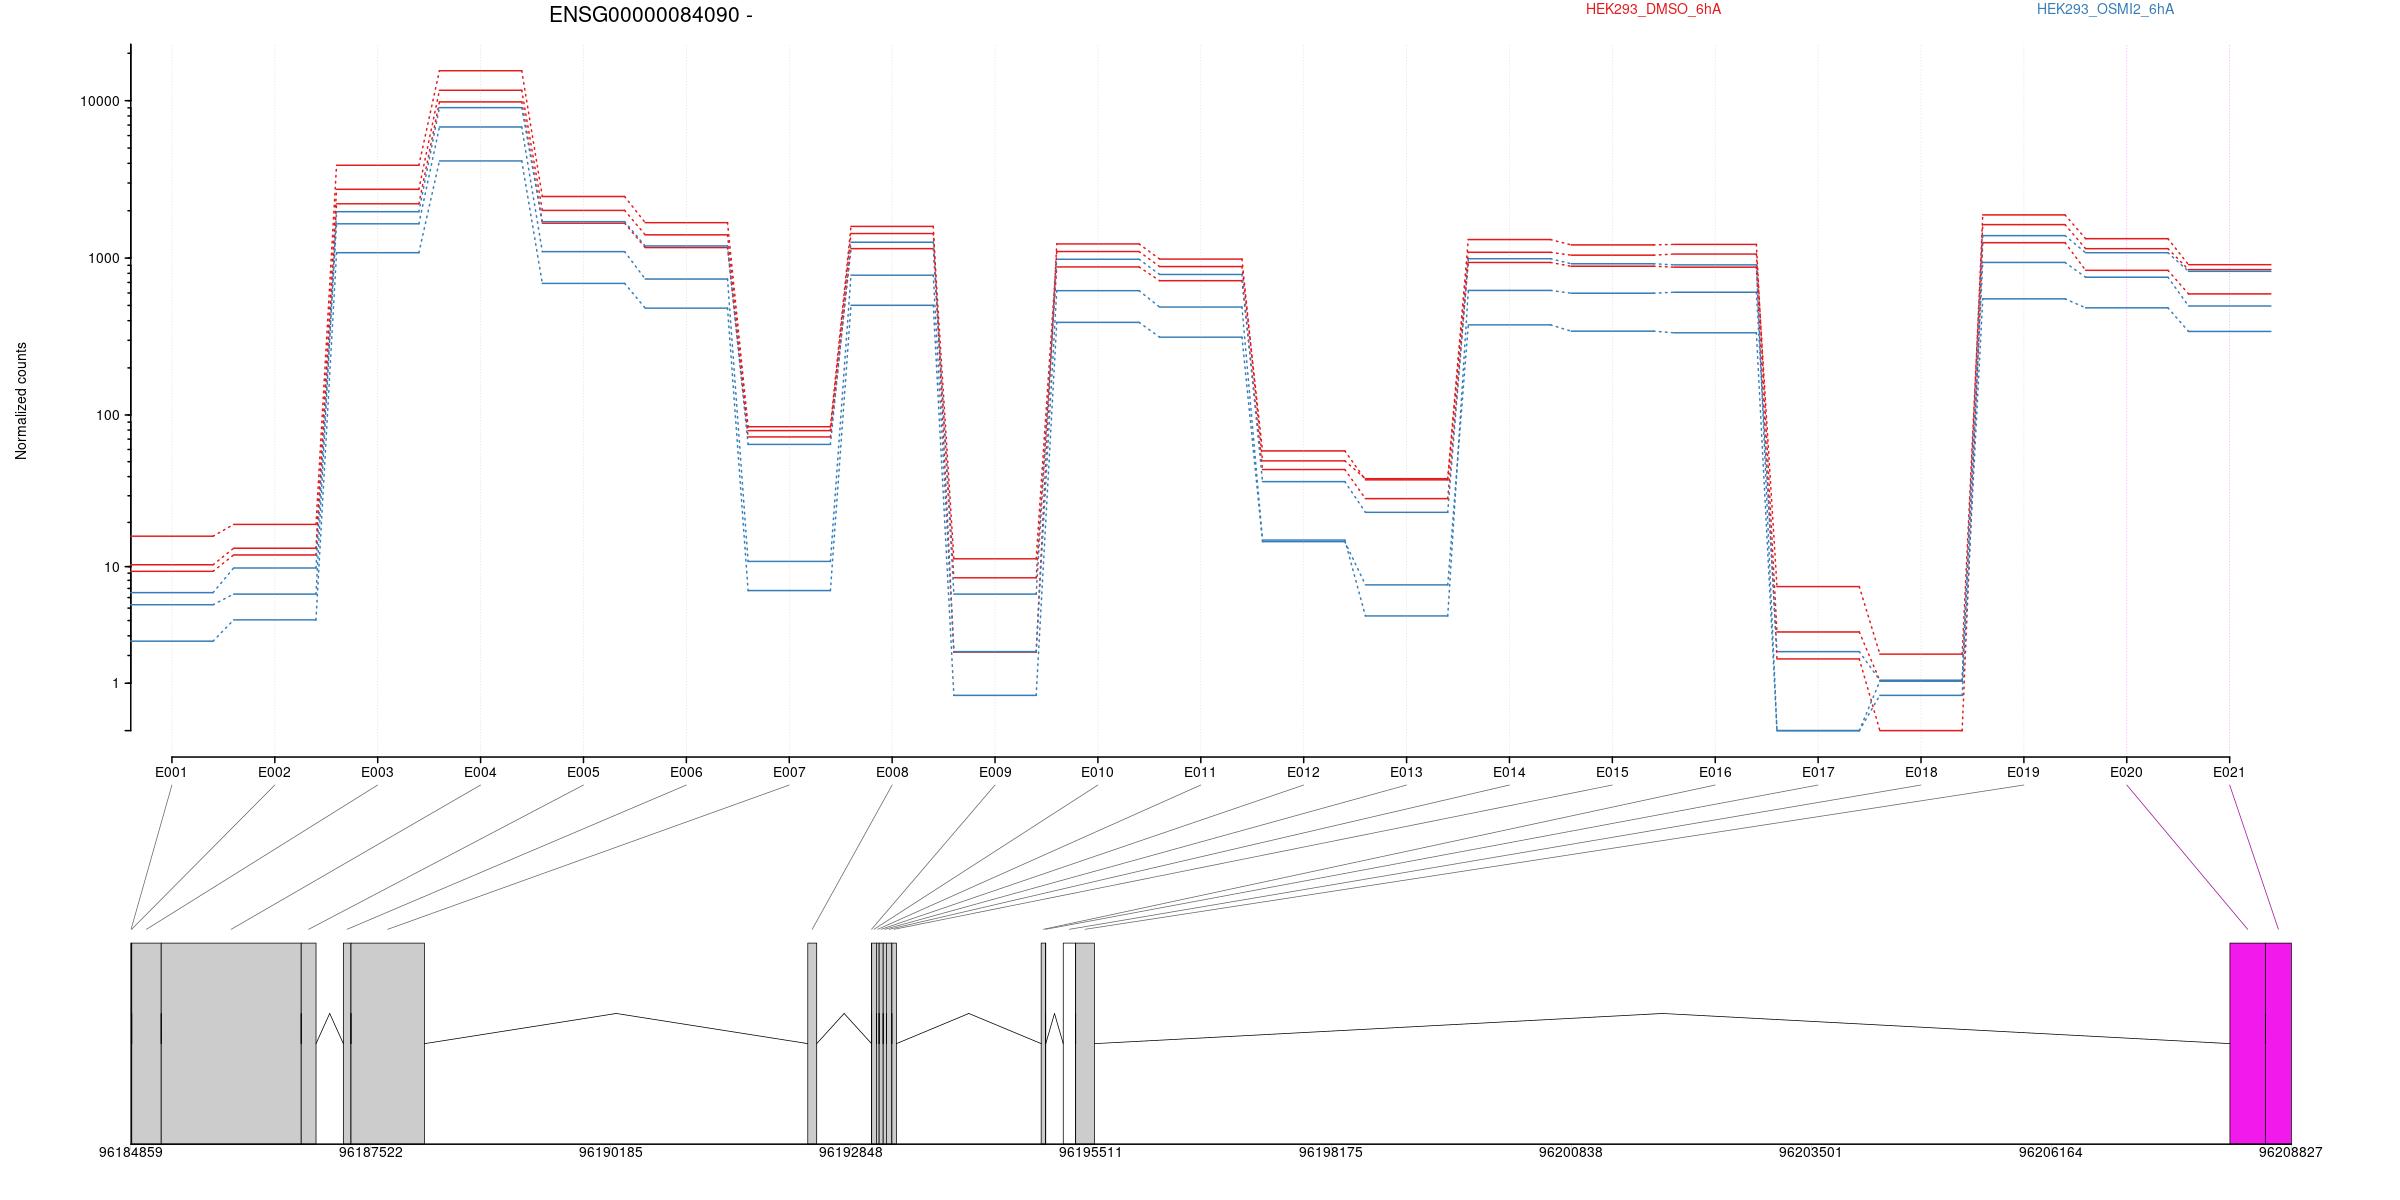Click exon label E008
This screenshot has height=1200, width=2400.
coord(892,772)
